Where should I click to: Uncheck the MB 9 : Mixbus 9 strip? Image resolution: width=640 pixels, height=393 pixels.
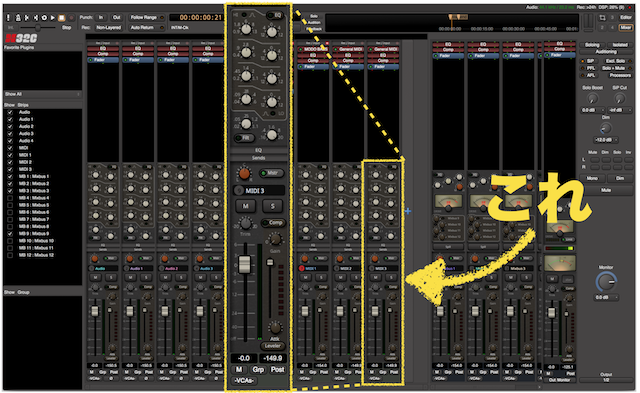pos(10,234)
